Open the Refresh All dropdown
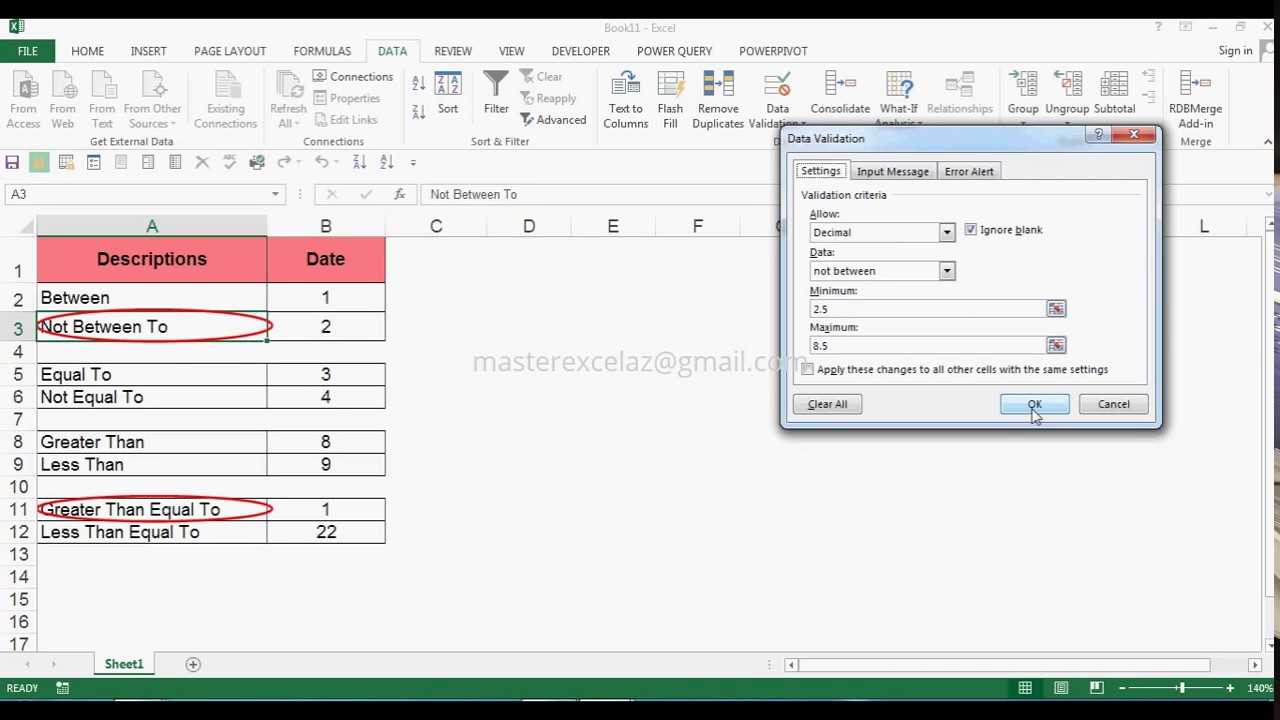Image resolution: width=1280 pixels, height=720 pixels. click(x=288, y=100)
